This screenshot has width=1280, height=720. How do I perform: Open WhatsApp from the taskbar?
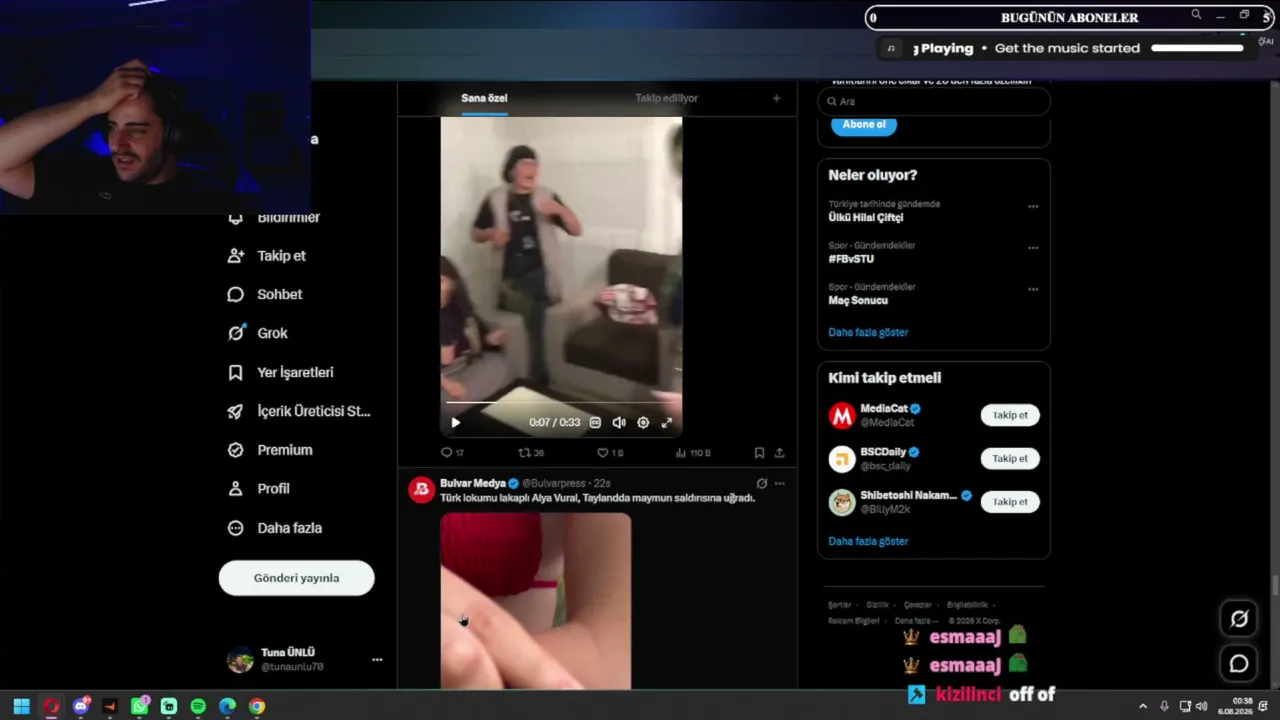click(140, 706)
